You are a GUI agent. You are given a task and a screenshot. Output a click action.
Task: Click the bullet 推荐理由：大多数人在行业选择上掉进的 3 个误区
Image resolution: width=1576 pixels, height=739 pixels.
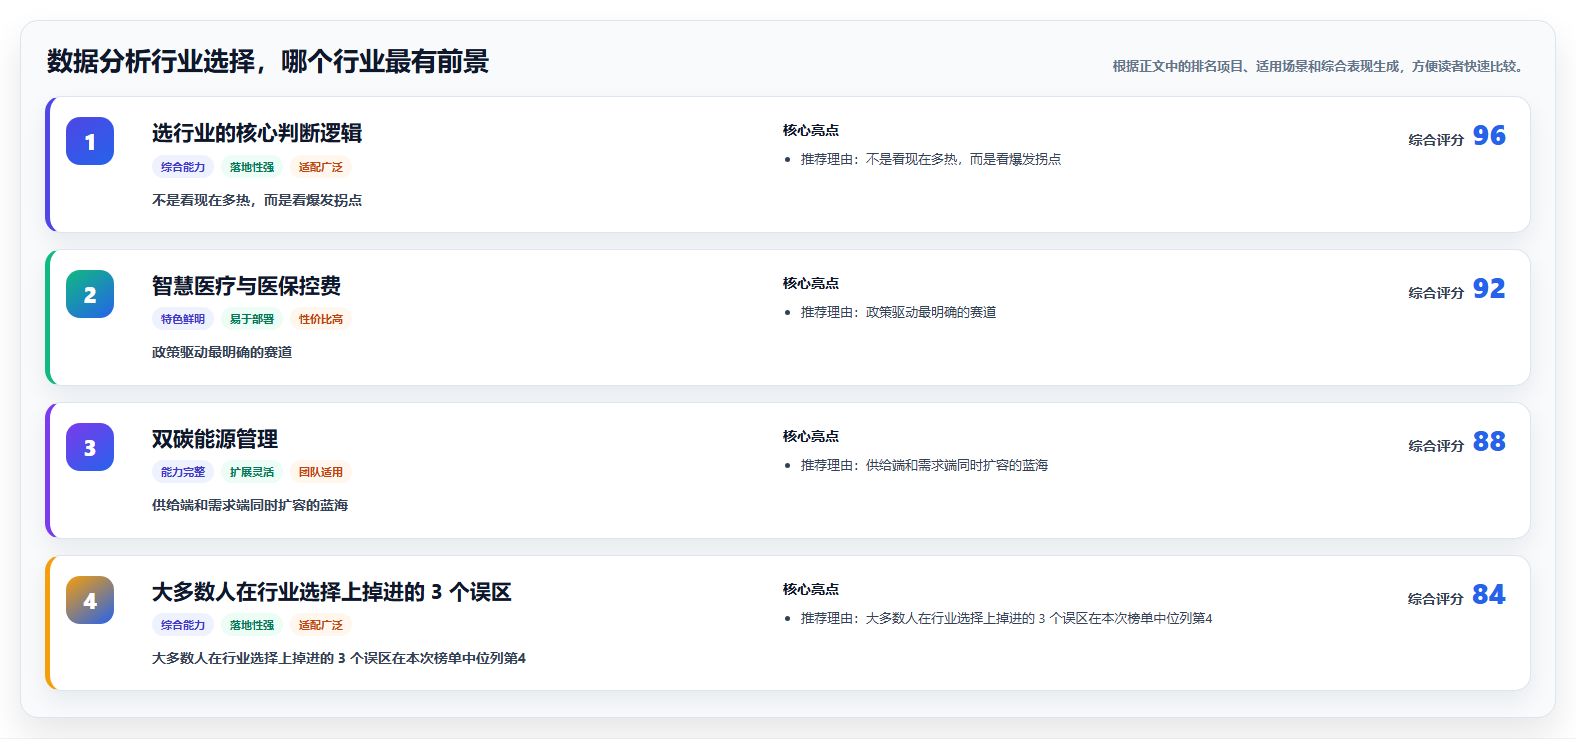(1006, 618)
